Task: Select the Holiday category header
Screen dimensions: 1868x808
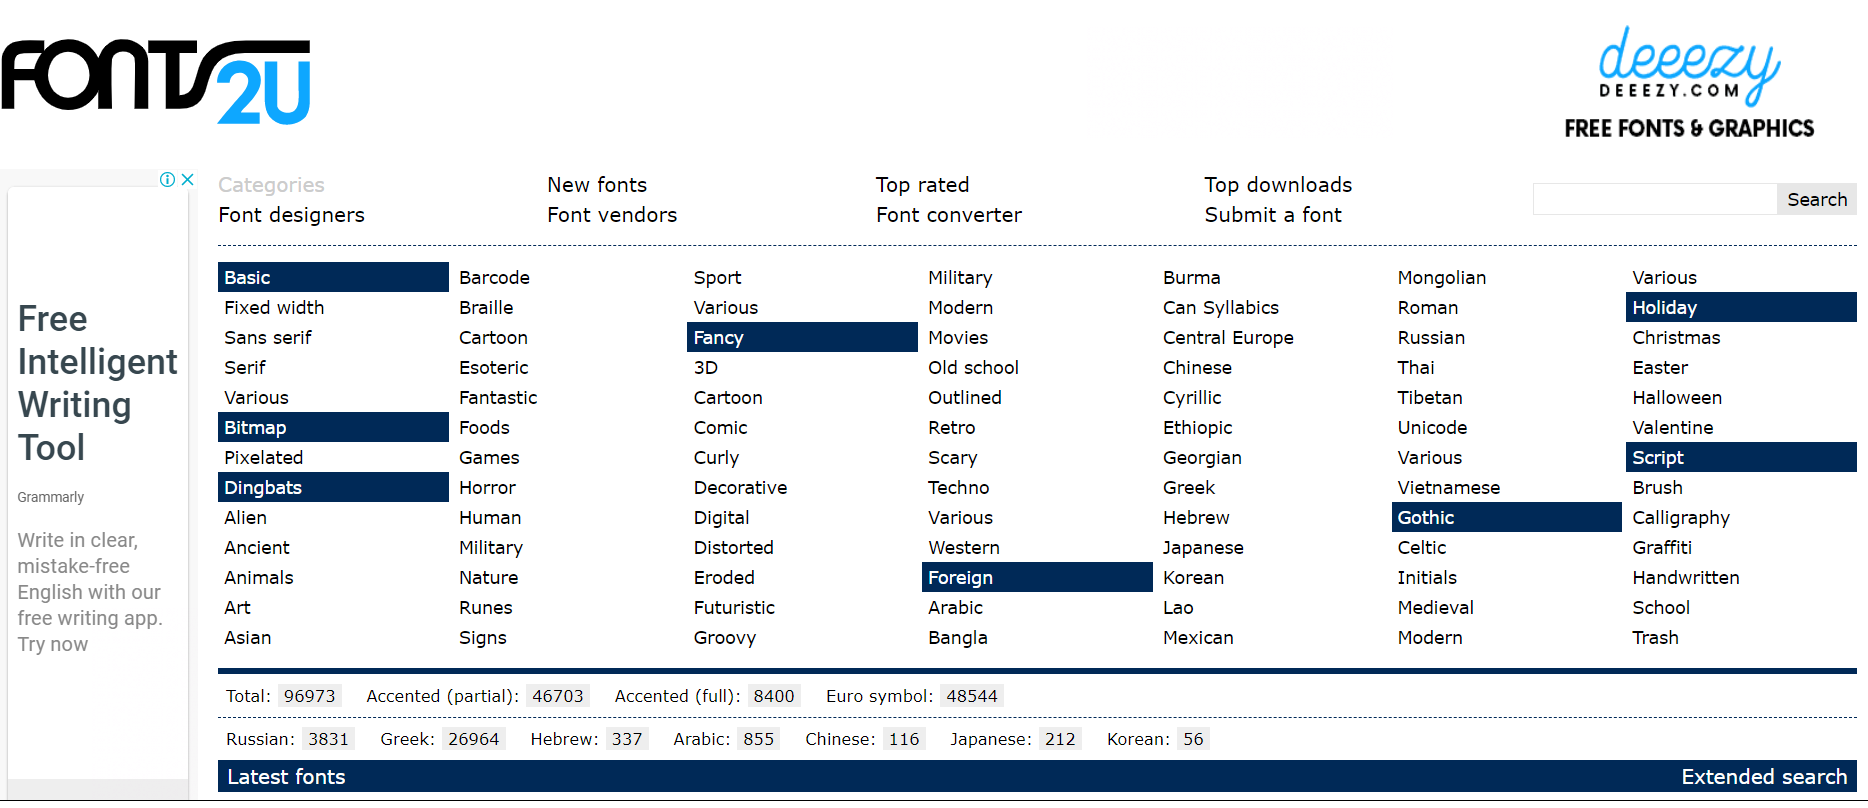Action: tap(1741, 307)
